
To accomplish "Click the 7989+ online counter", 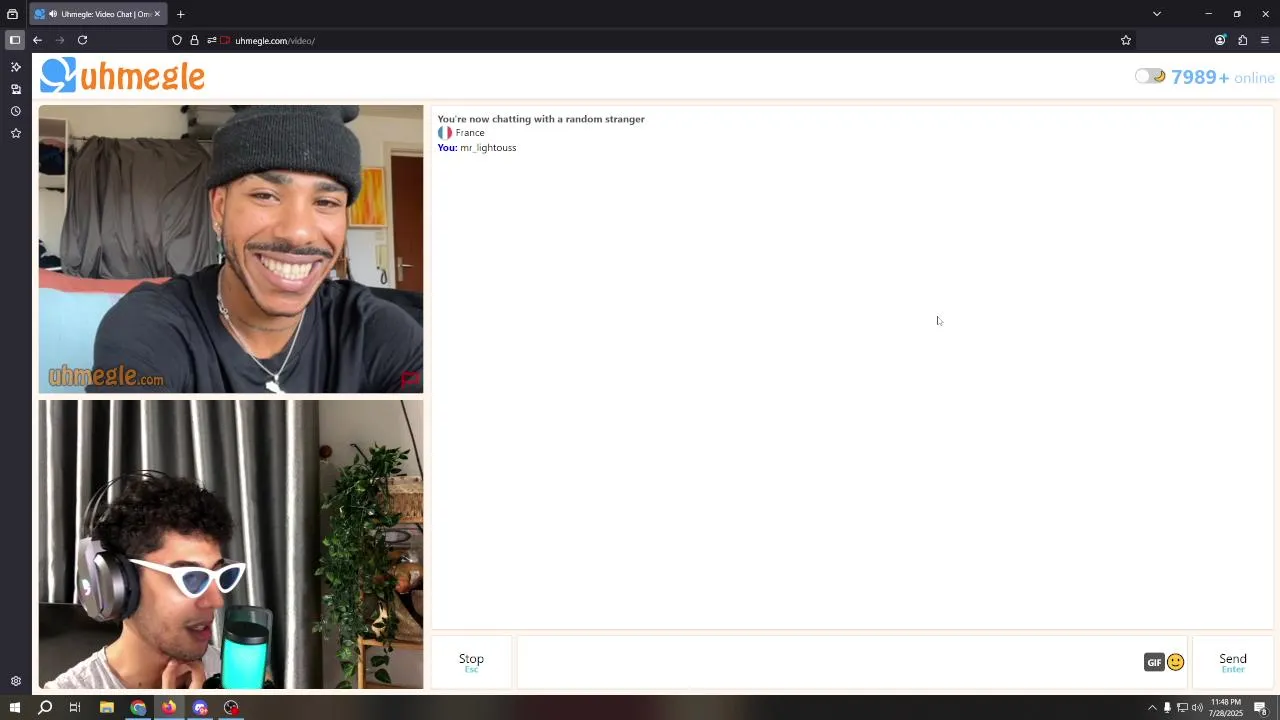I will click(1223, 78).
